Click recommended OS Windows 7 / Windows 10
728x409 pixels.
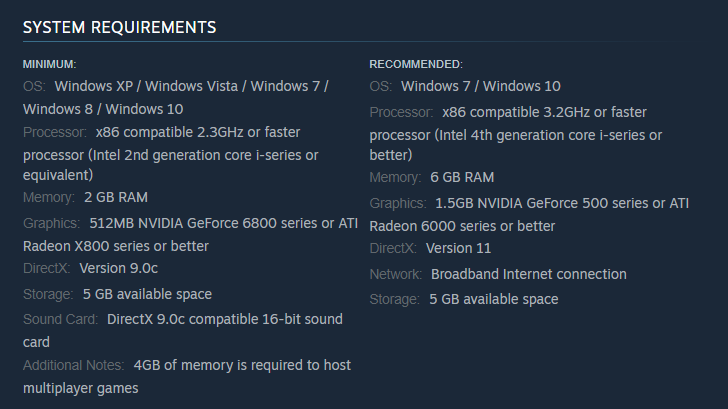point(481,86)
